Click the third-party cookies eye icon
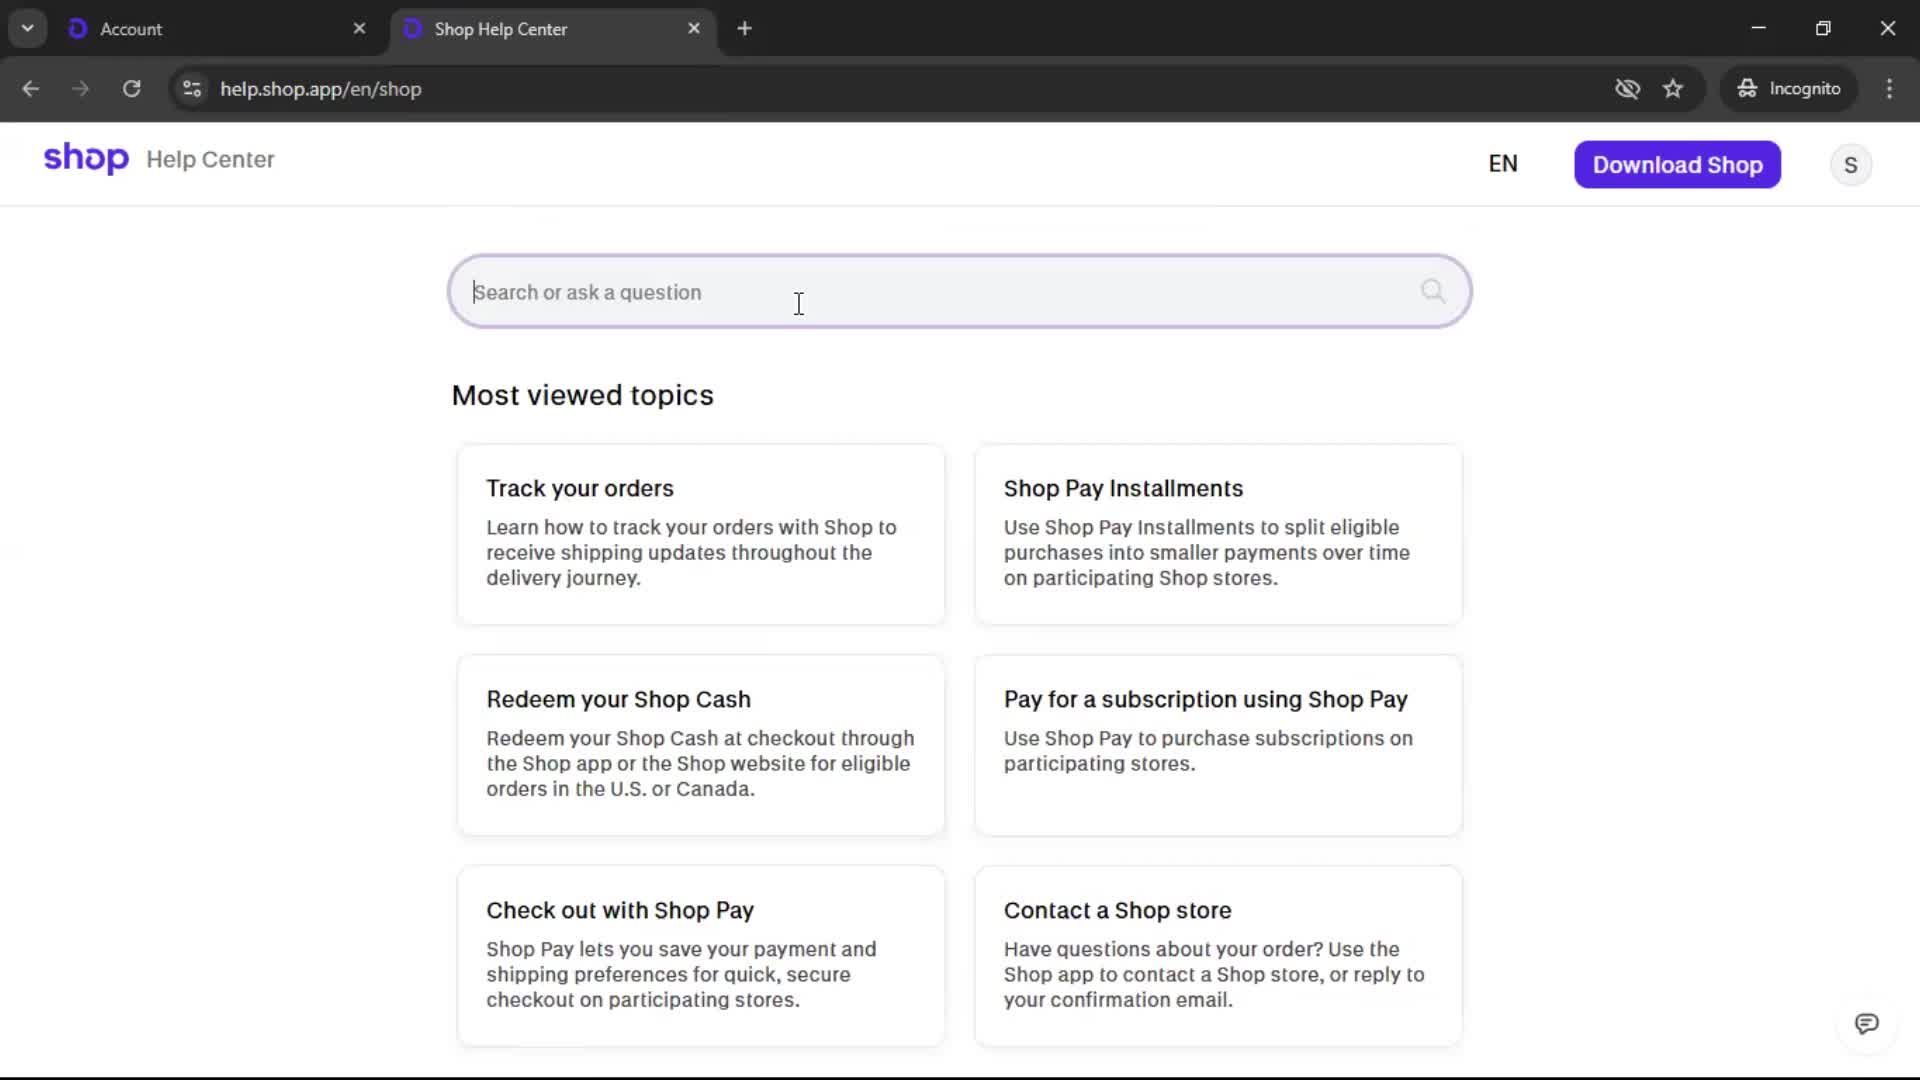 point(1627,88)
